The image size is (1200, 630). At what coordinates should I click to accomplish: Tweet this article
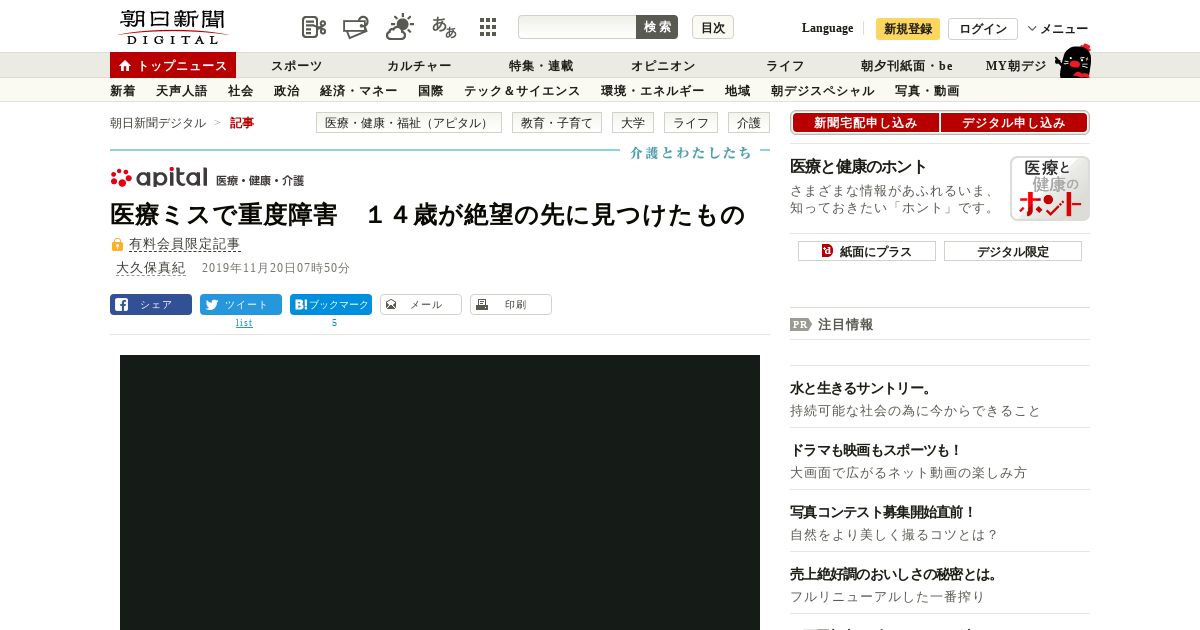tap(241, 305)
